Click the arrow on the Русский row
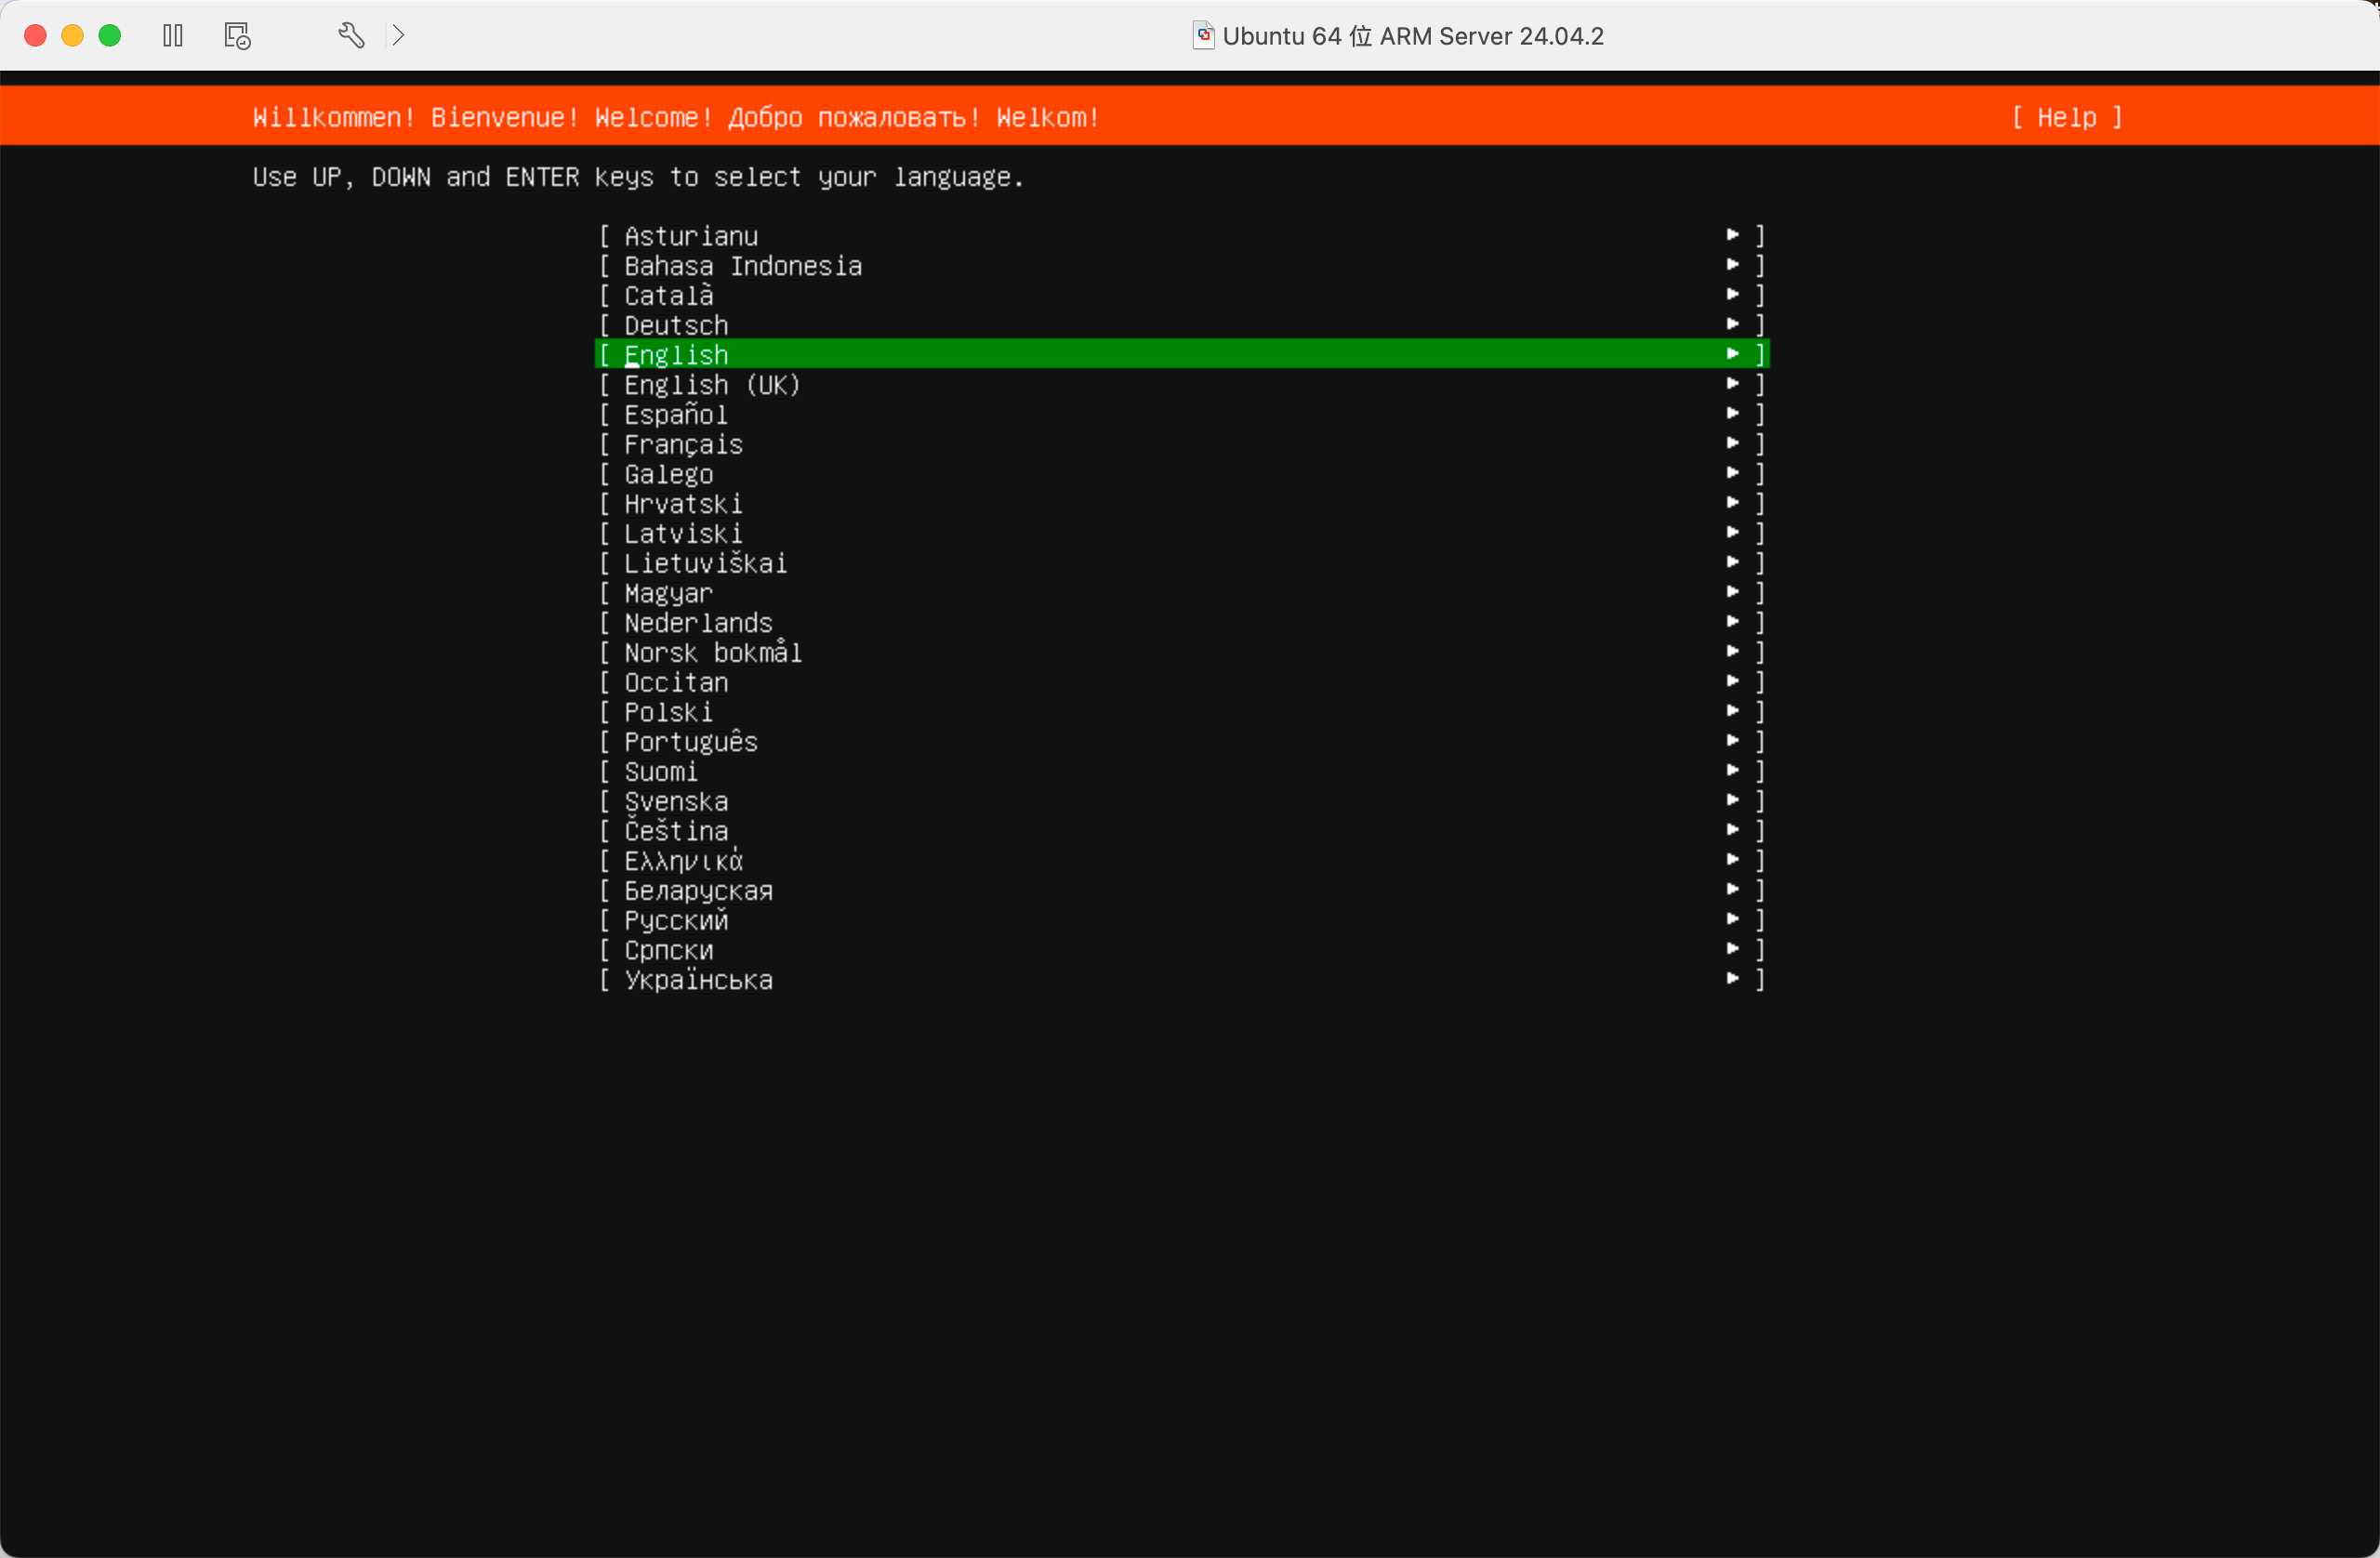The width and height of the screenshot is (2380, 1558). pyautogui.click(x=1733, y=919)
